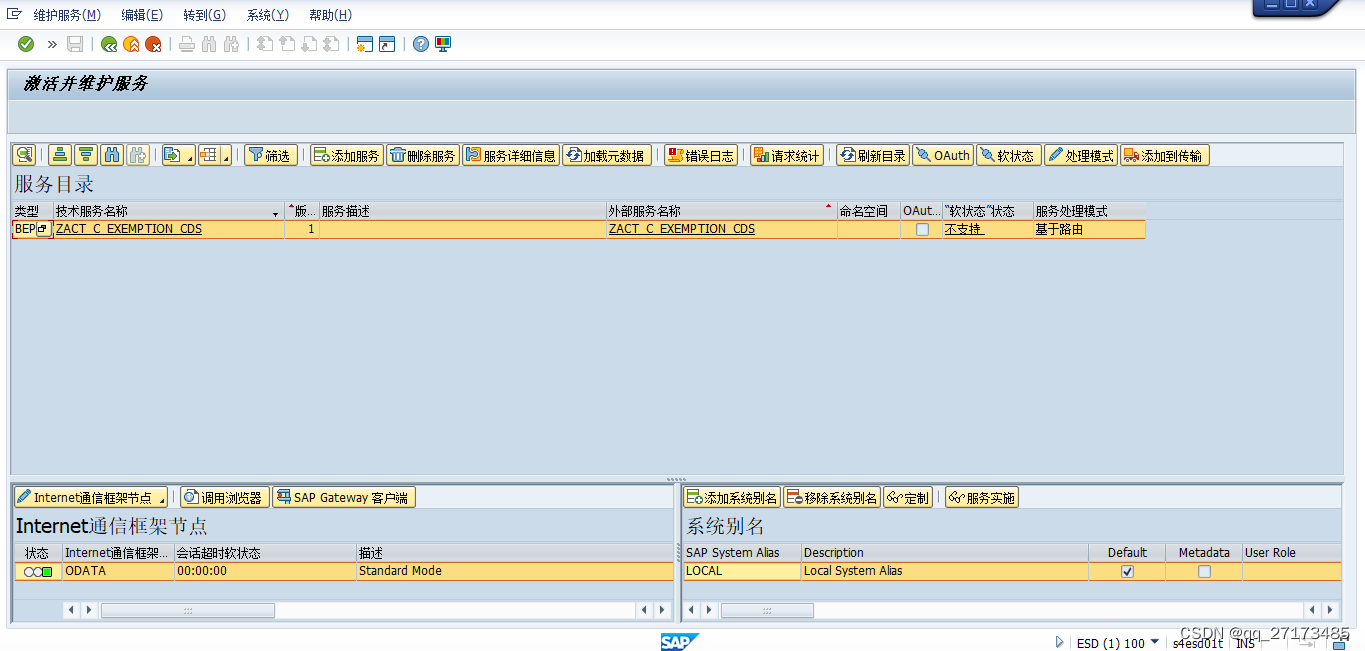The height and width of the screenshot is (651, 1365).
Task: Click the green Back arrow icon
Action: coord(109,44)
